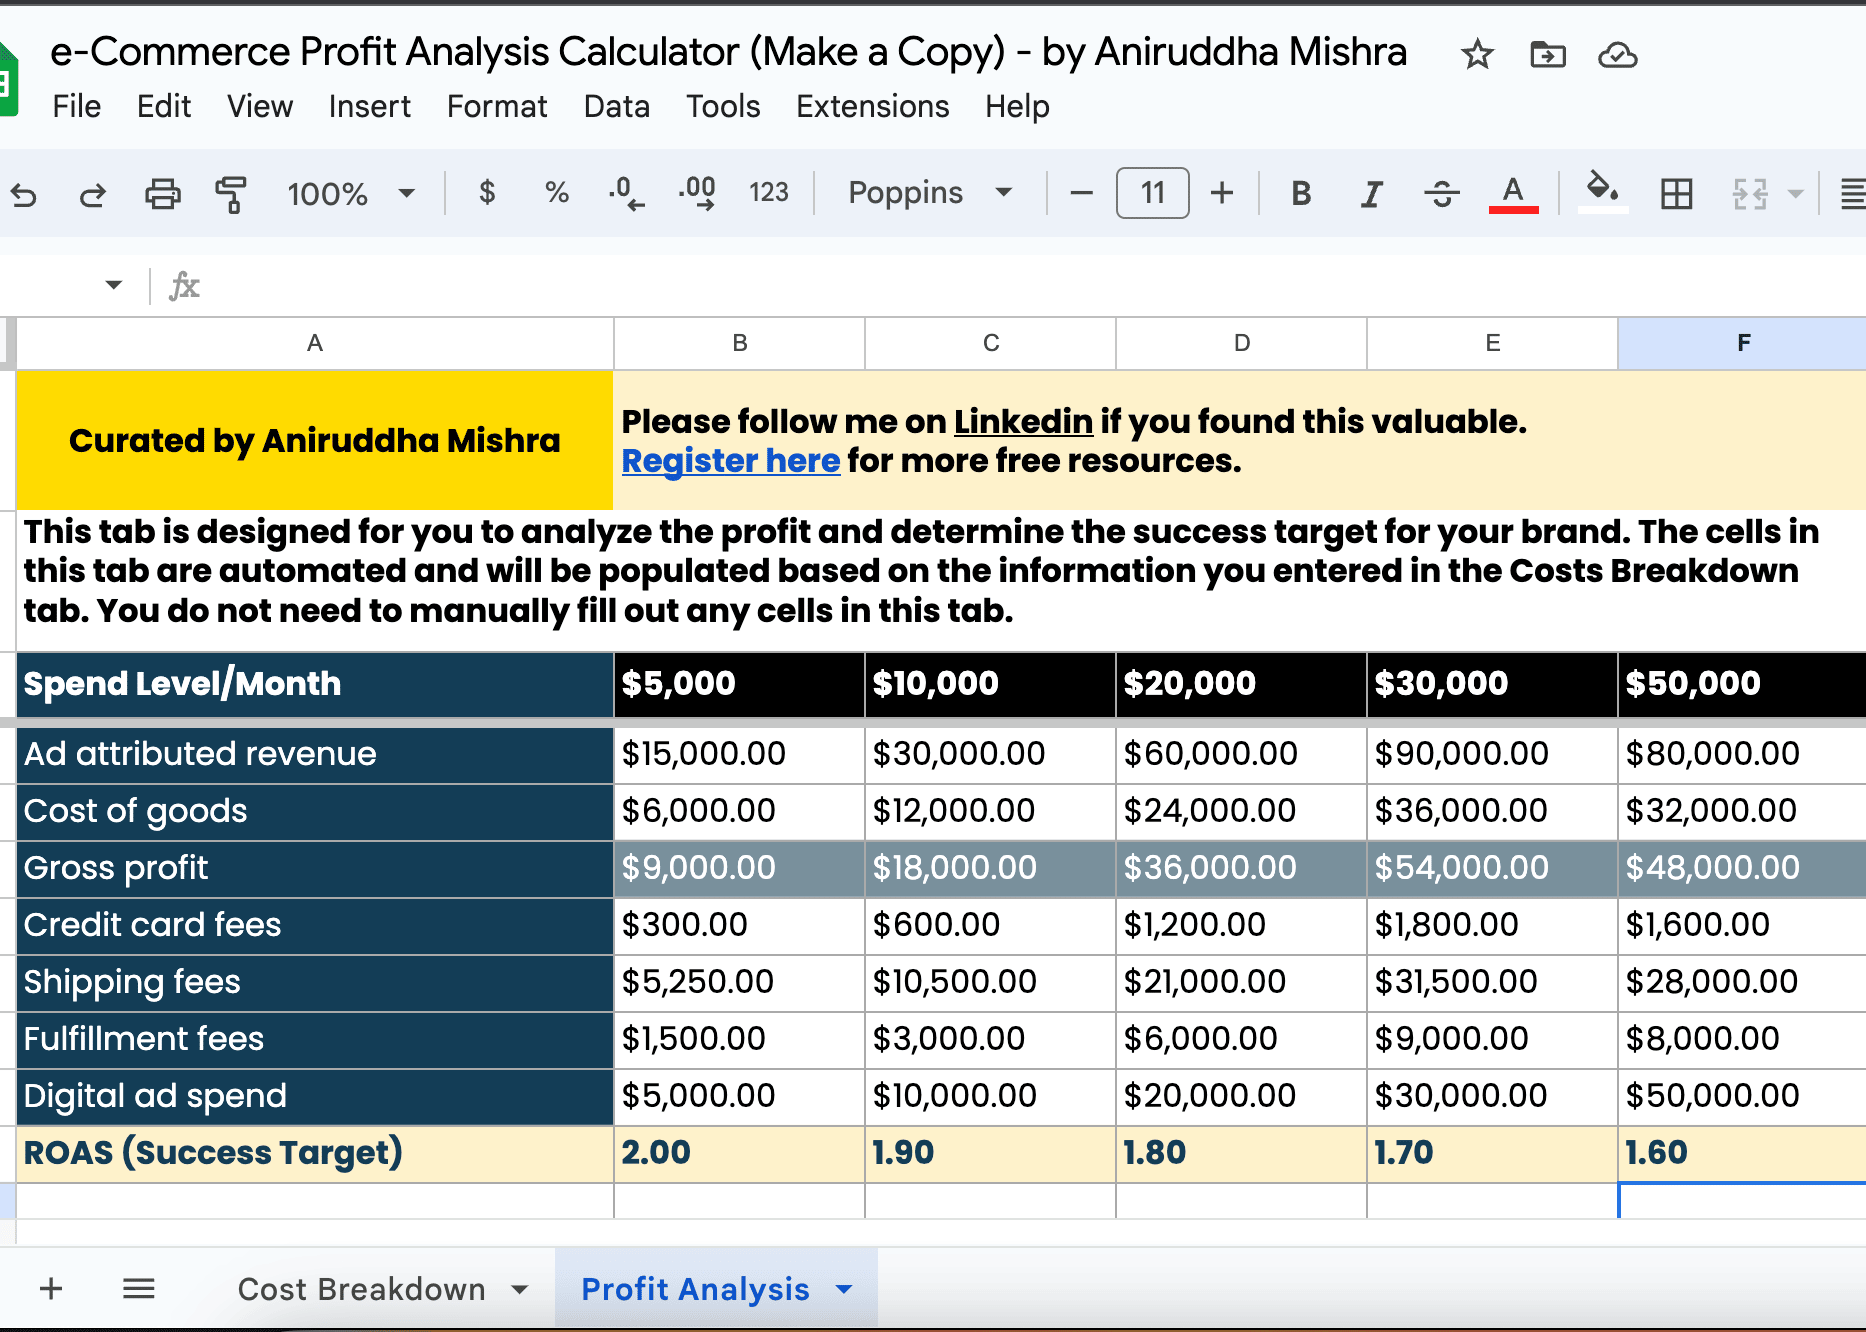Select column B header
This screenshot has height=1332, width=1866.
[x=740, y=343]
